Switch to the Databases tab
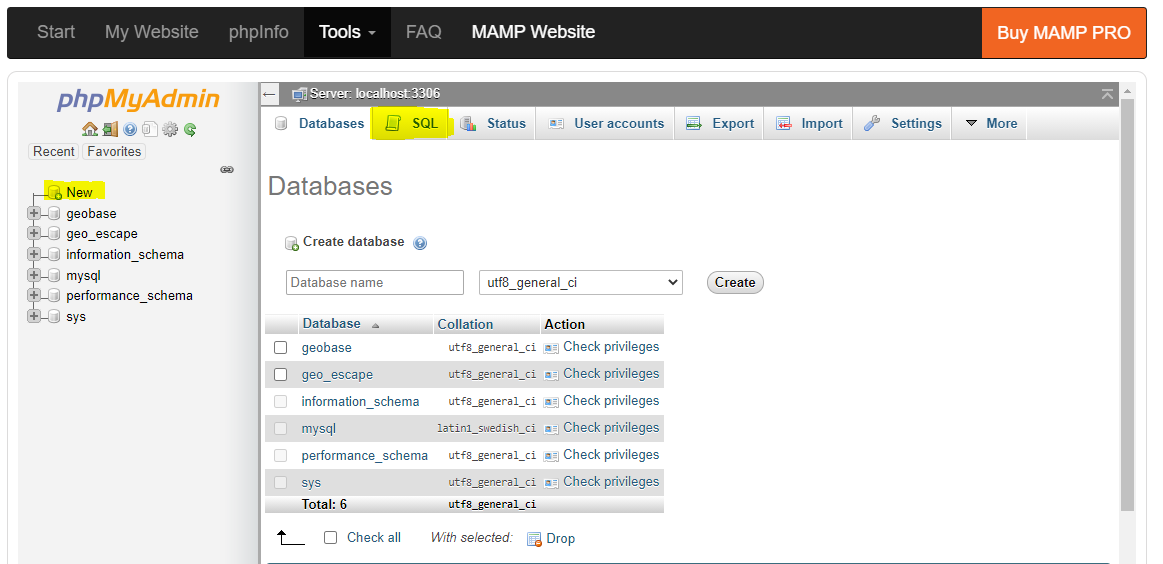This screenshot has height=564, width=1163. [x=320, y=123]
